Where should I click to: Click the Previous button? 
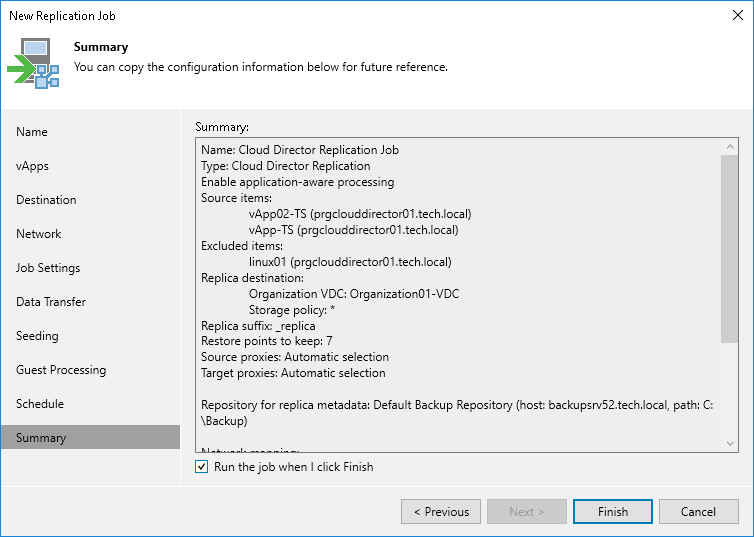pyautogui.click(x=440, y=512)
